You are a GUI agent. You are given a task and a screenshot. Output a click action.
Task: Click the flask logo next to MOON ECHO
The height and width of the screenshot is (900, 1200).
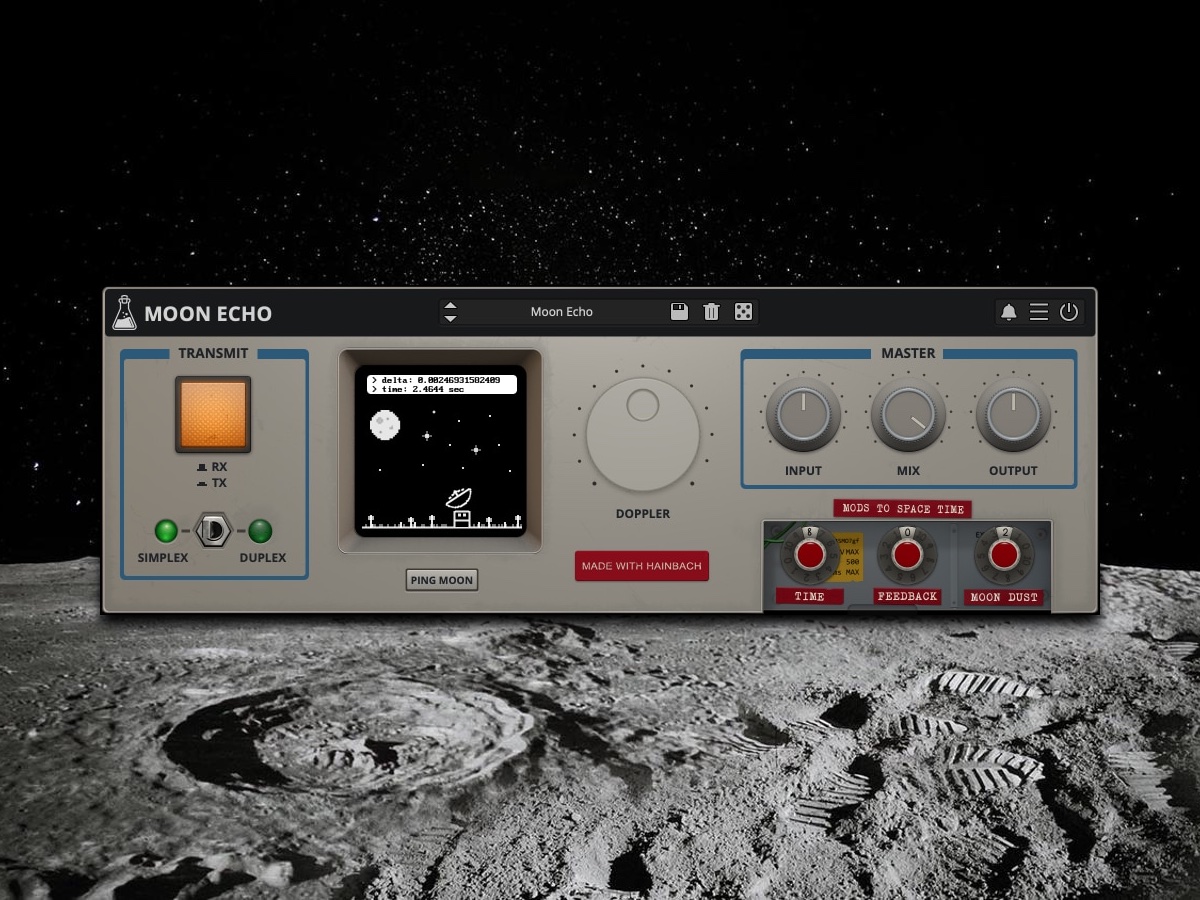[123, 311]
